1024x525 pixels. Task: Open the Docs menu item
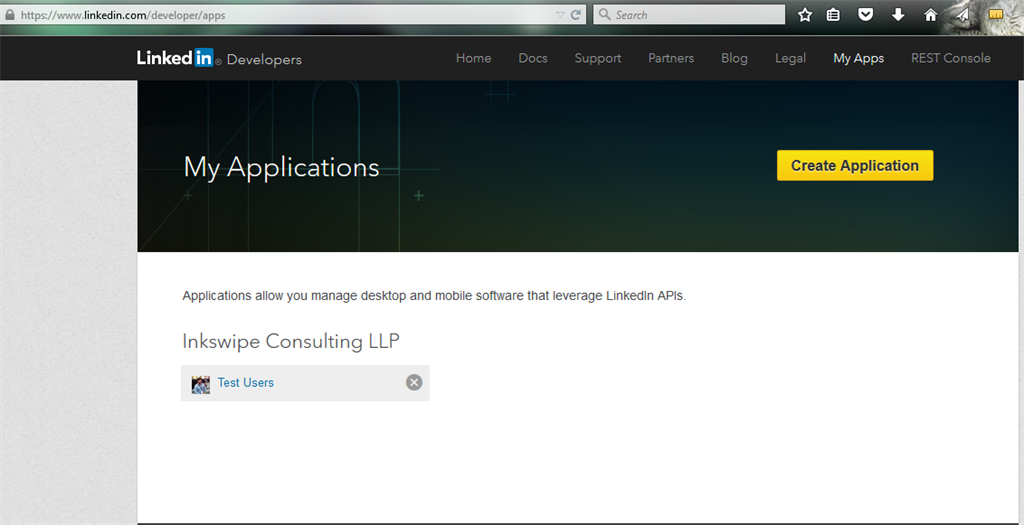533,58
